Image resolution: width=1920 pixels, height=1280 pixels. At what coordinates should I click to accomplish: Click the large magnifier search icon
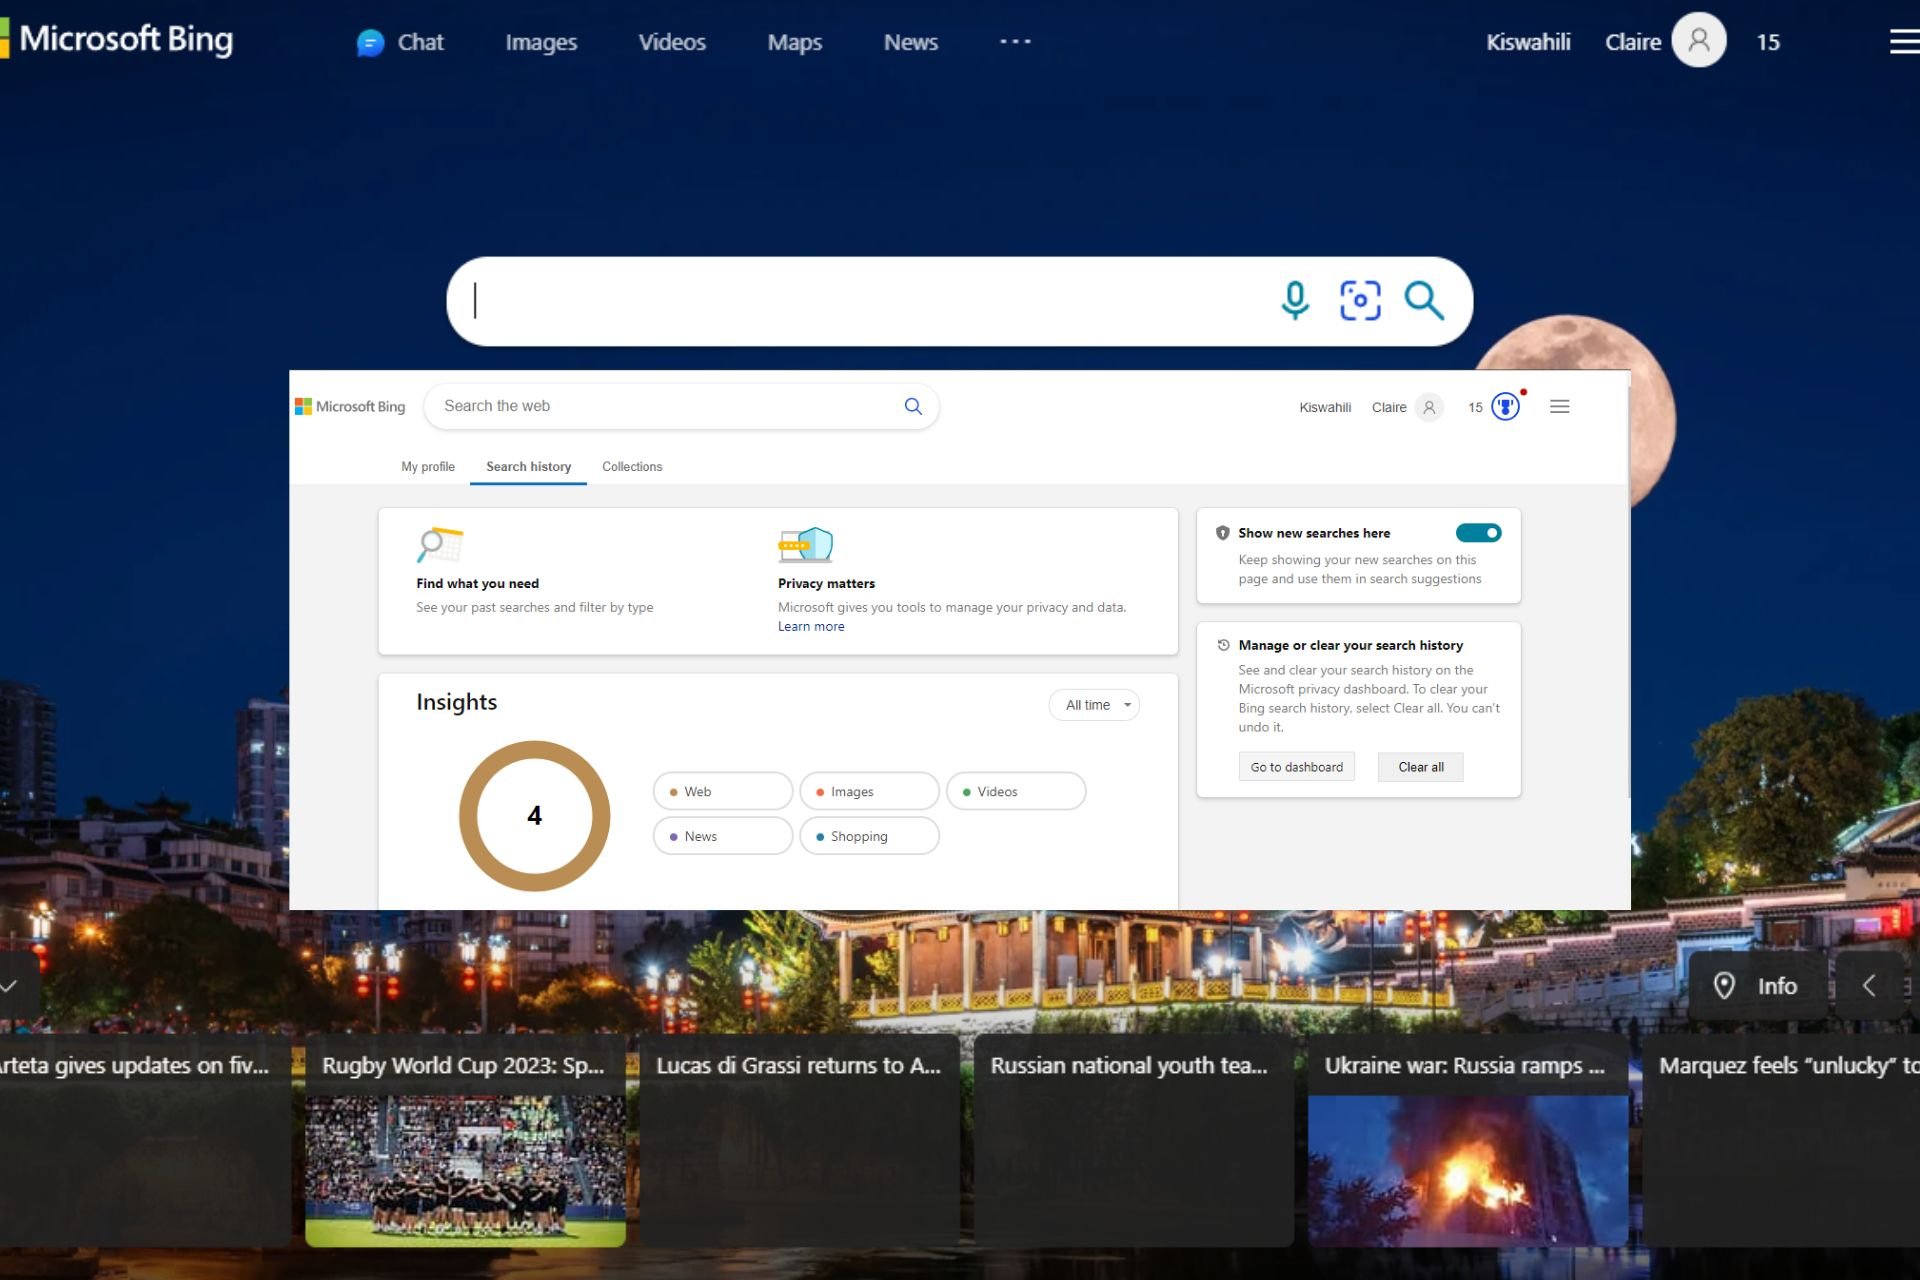pyautogui.click(x=1424, y=300)
